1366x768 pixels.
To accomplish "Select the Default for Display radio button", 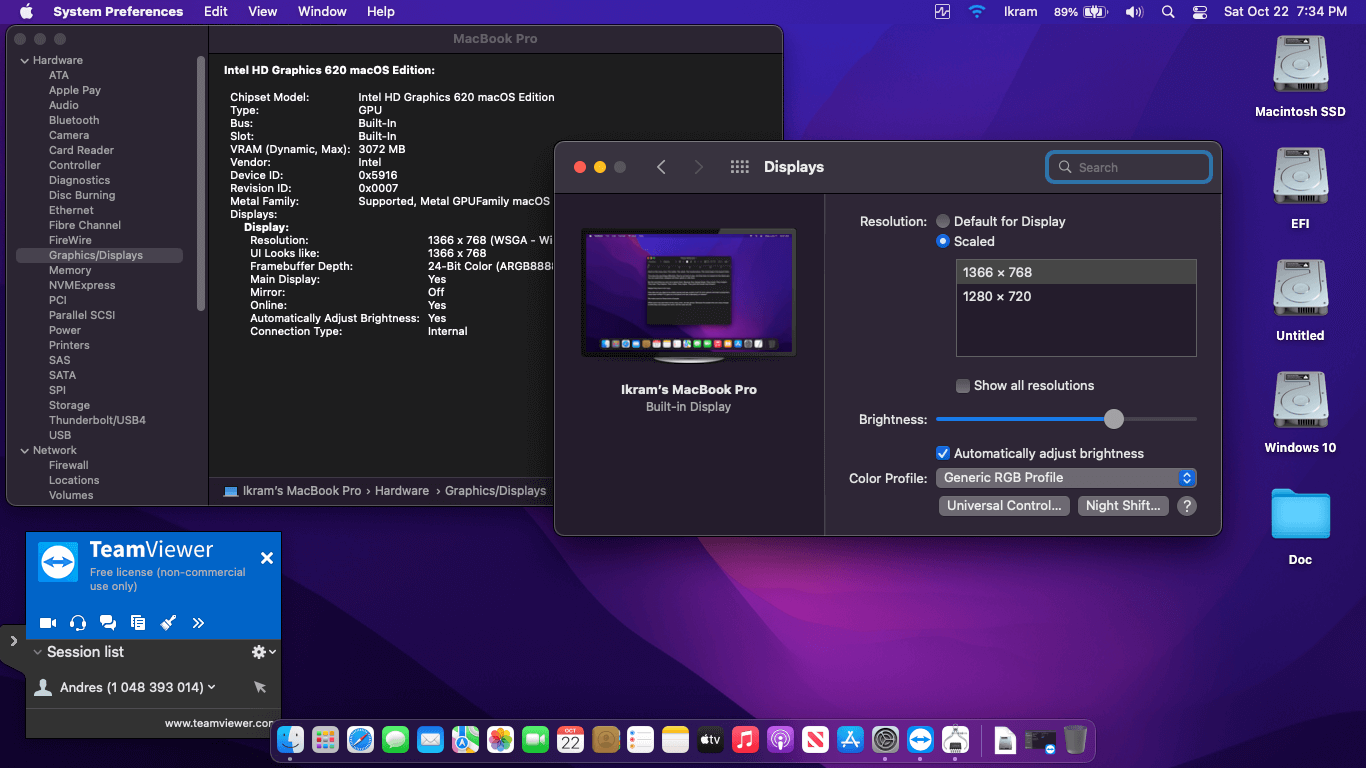I will tap(943, 221).
